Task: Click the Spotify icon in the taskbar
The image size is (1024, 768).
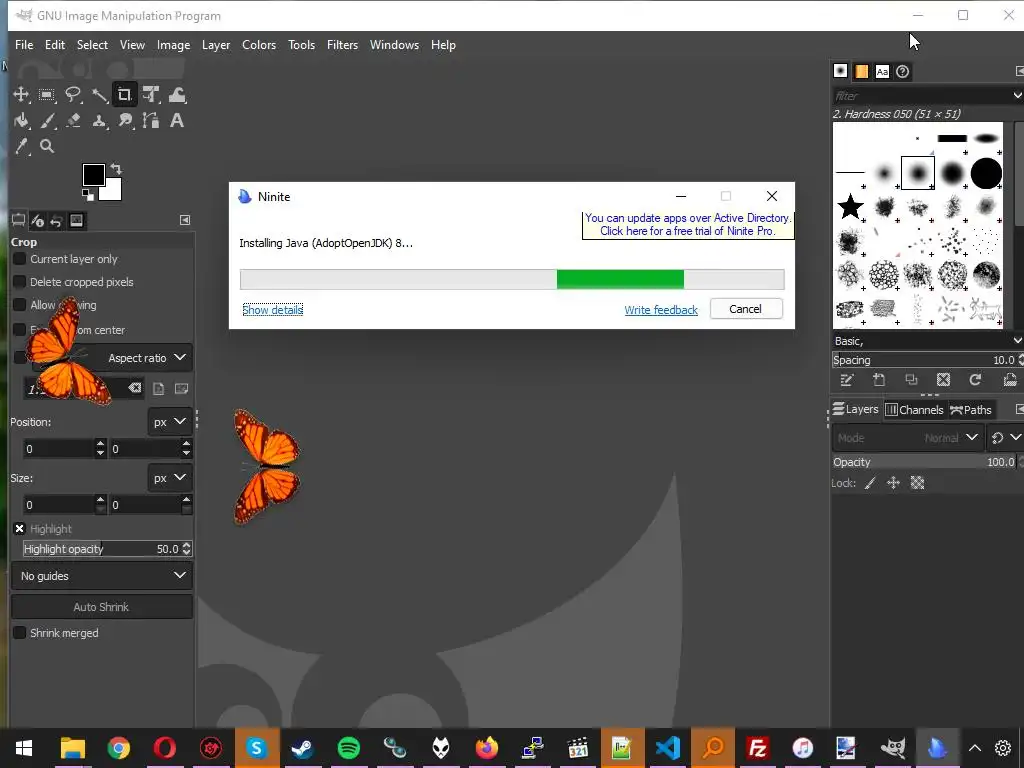Action: pyautogui.click(x=349, y=748)
